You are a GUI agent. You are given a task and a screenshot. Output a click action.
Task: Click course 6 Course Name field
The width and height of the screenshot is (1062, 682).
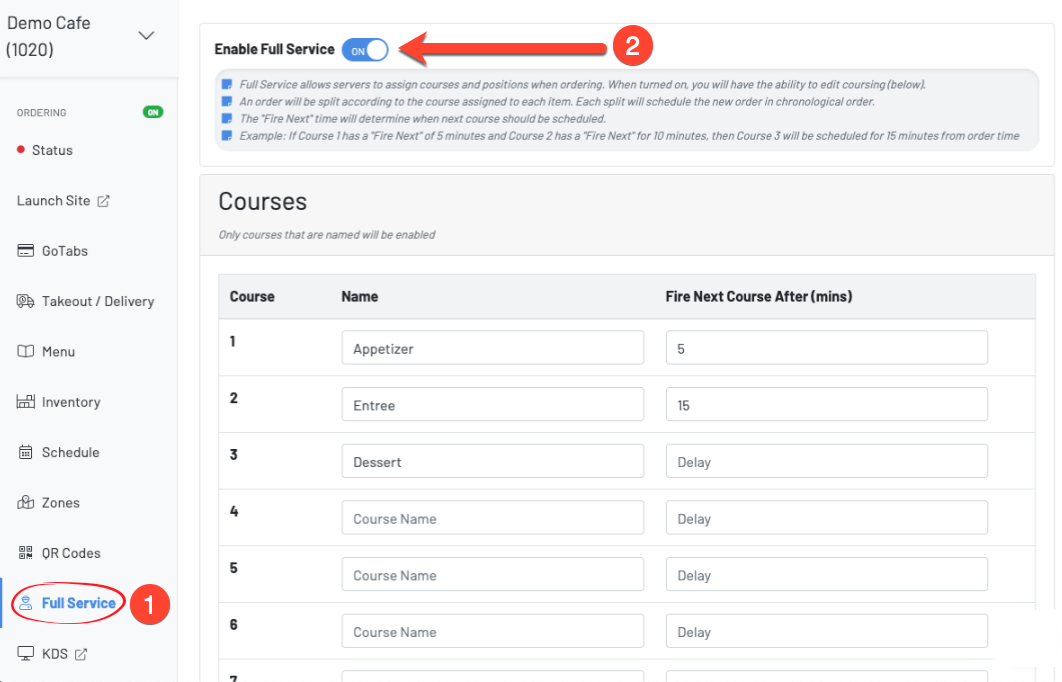[492, 631]
